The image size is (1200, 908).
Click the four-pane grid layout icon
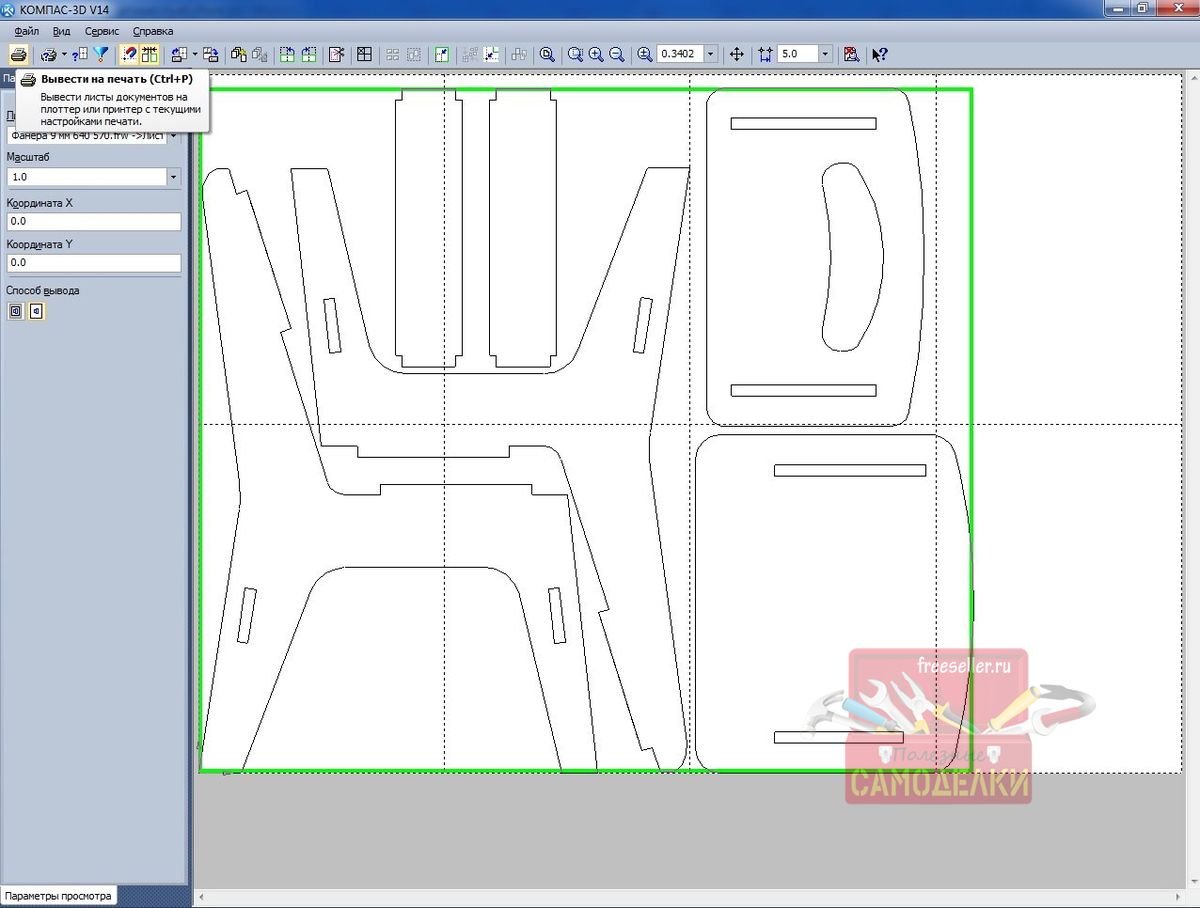point(365,54)
